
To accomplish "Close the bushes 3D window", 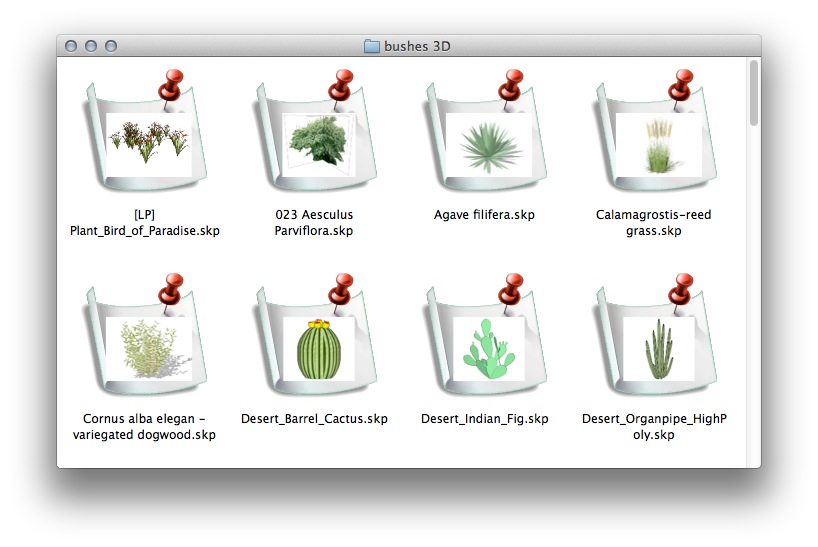I will 71,46.
